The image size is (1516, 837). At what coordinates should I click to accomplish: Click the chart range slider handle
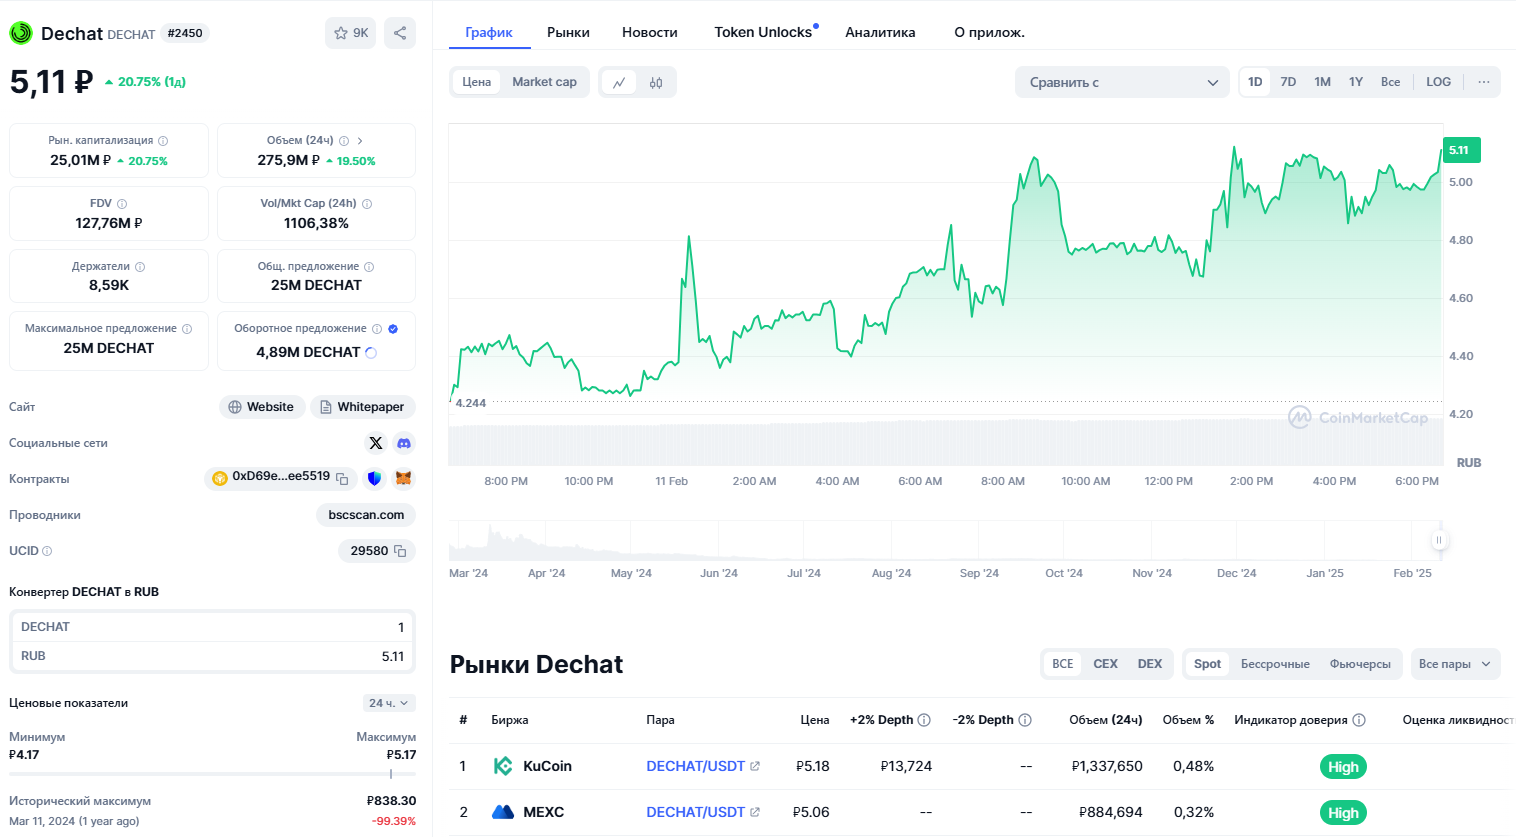[1439, 540]
